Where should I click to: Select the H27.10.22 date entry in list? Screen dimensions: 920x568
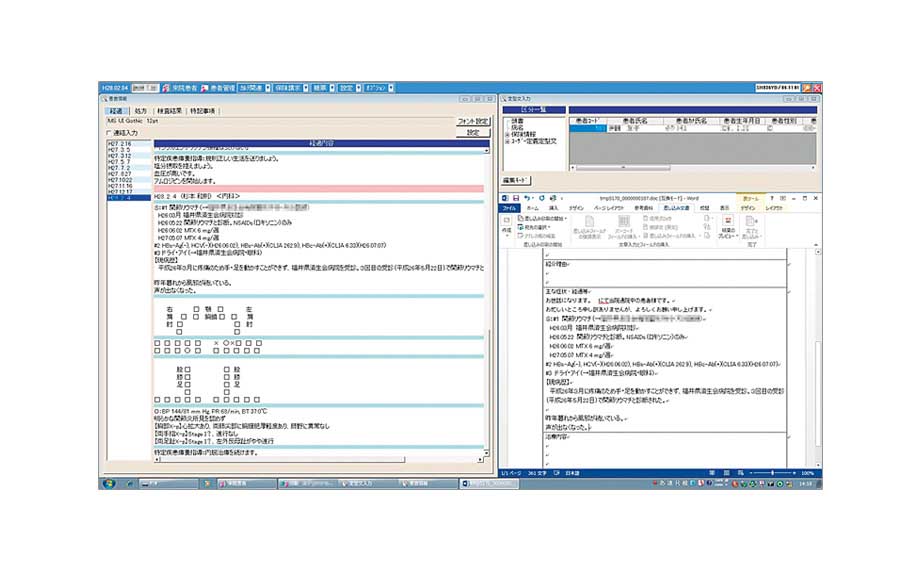[119, 178]
